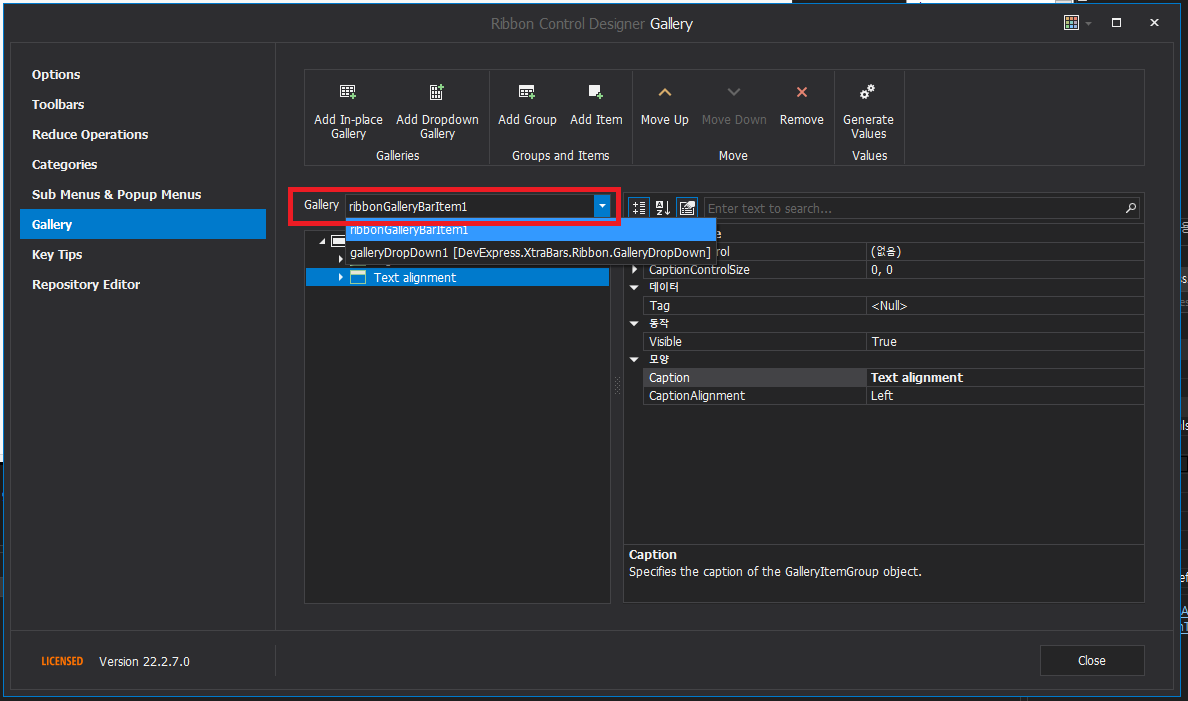This screenshot has width=1188, height=701.
Task: Select the Caption property row name
Action: click(755, 377)
